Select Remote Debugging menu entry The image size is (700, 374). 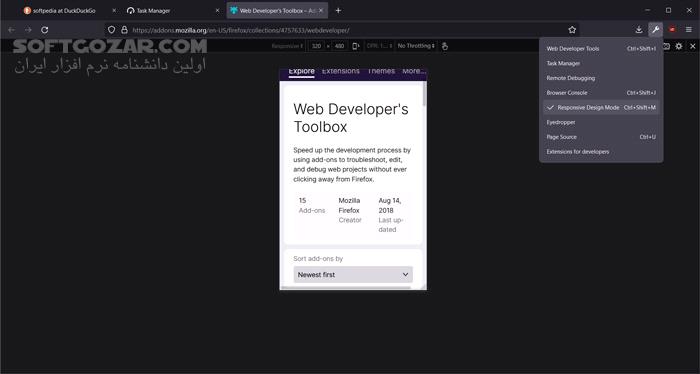[601, 78]
